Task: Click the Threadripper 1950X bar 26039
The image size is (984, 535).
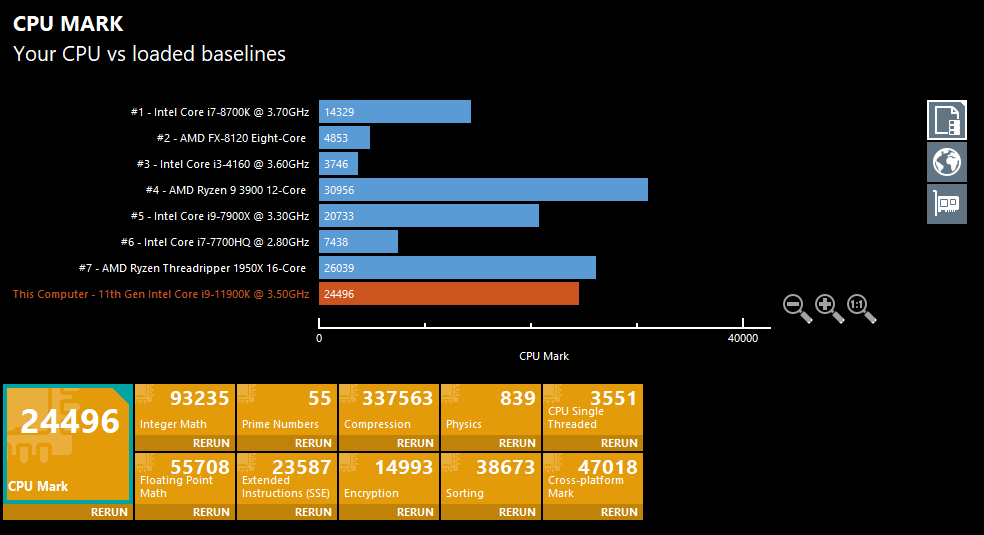Action: [457, 268]
